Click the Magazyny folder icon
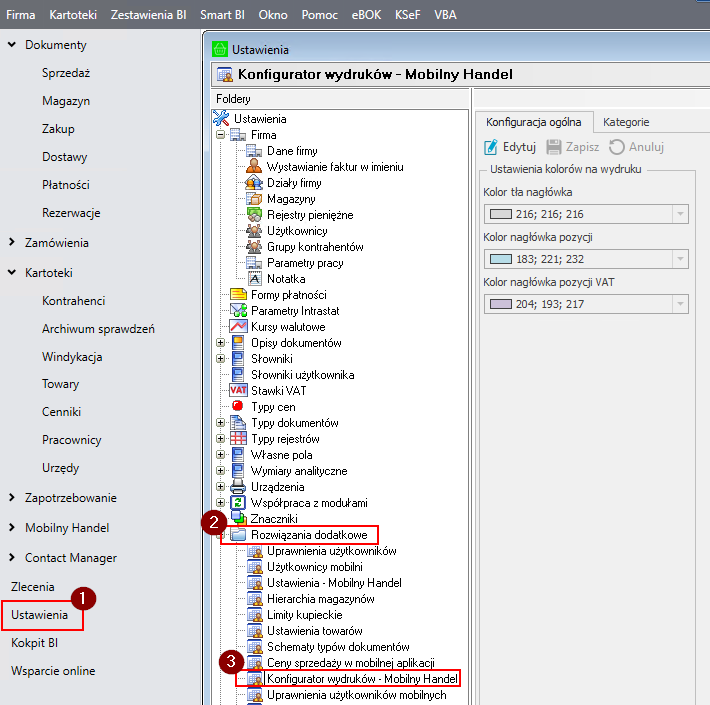The height and width of the screenshot is (705, 710). click(x=254, y=199)
